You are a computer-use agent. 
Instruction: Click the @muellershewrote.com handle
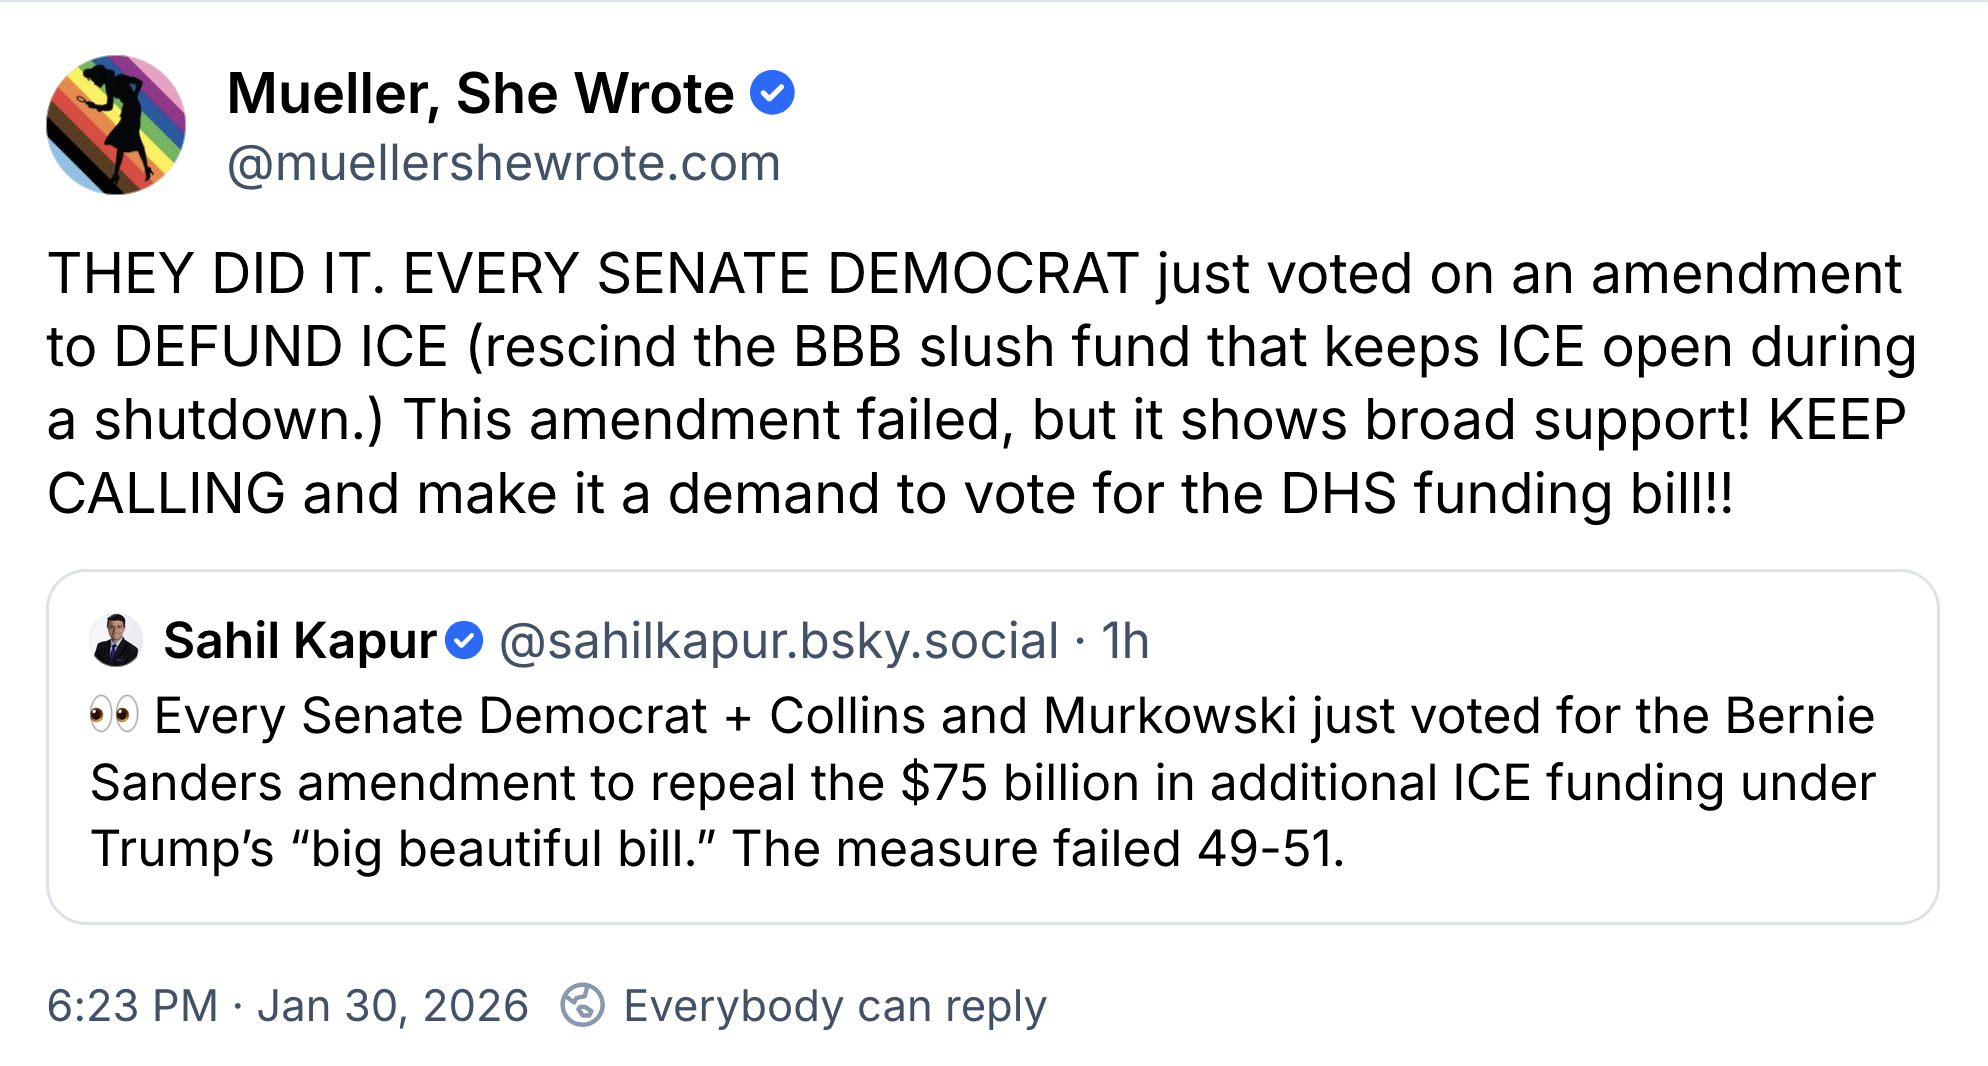(503, 164)
